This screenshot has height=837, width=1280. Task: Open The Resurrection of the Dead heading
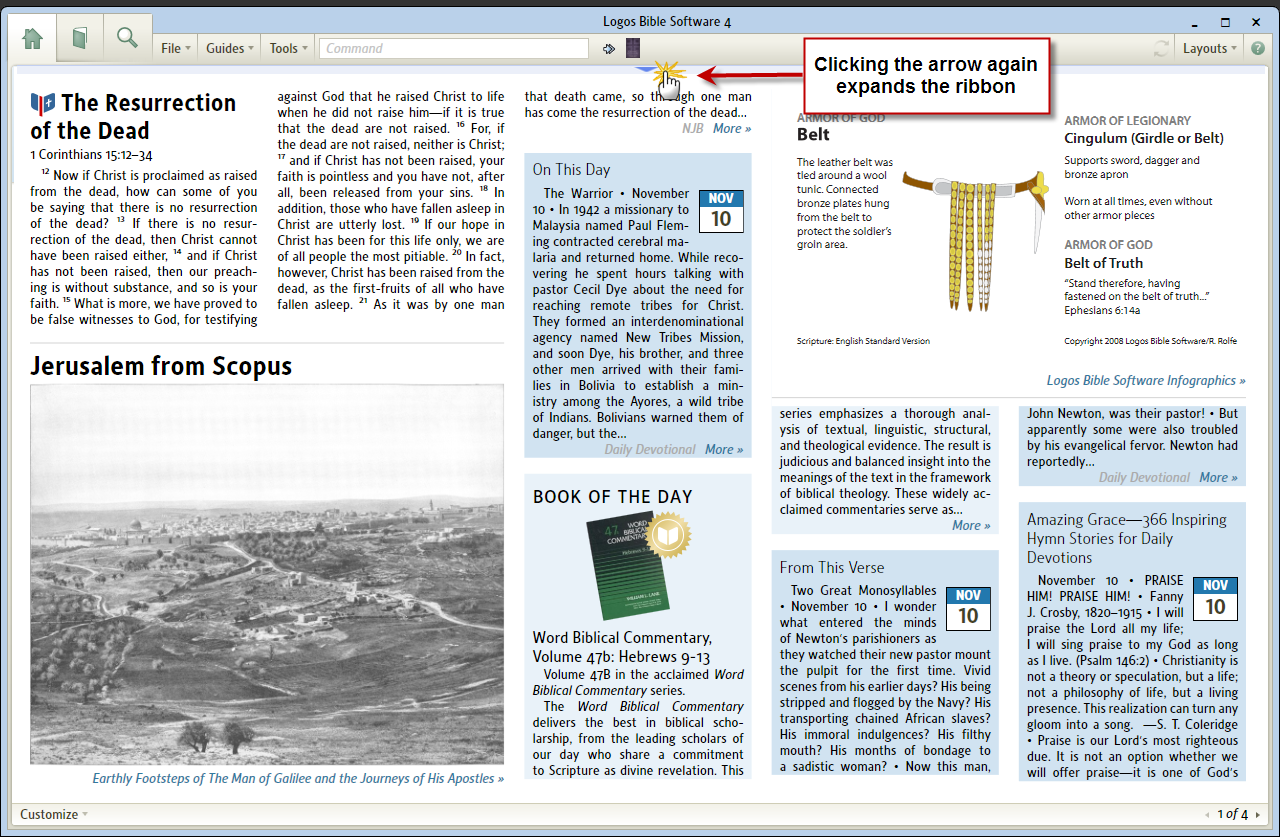[133, 117]
